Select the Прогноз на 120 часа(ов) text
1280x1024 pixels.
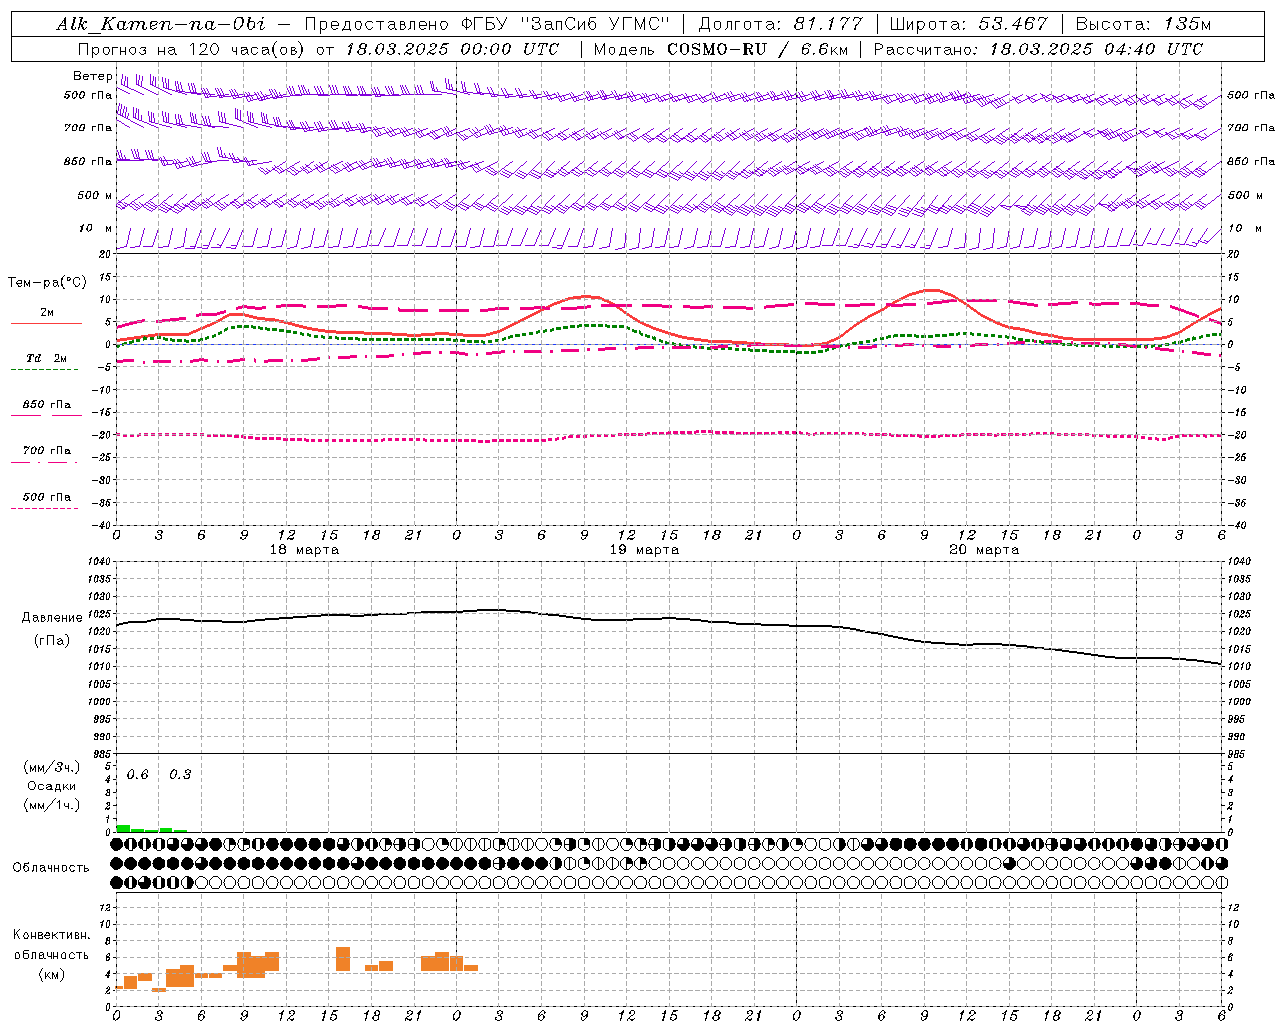pos(192,49)
